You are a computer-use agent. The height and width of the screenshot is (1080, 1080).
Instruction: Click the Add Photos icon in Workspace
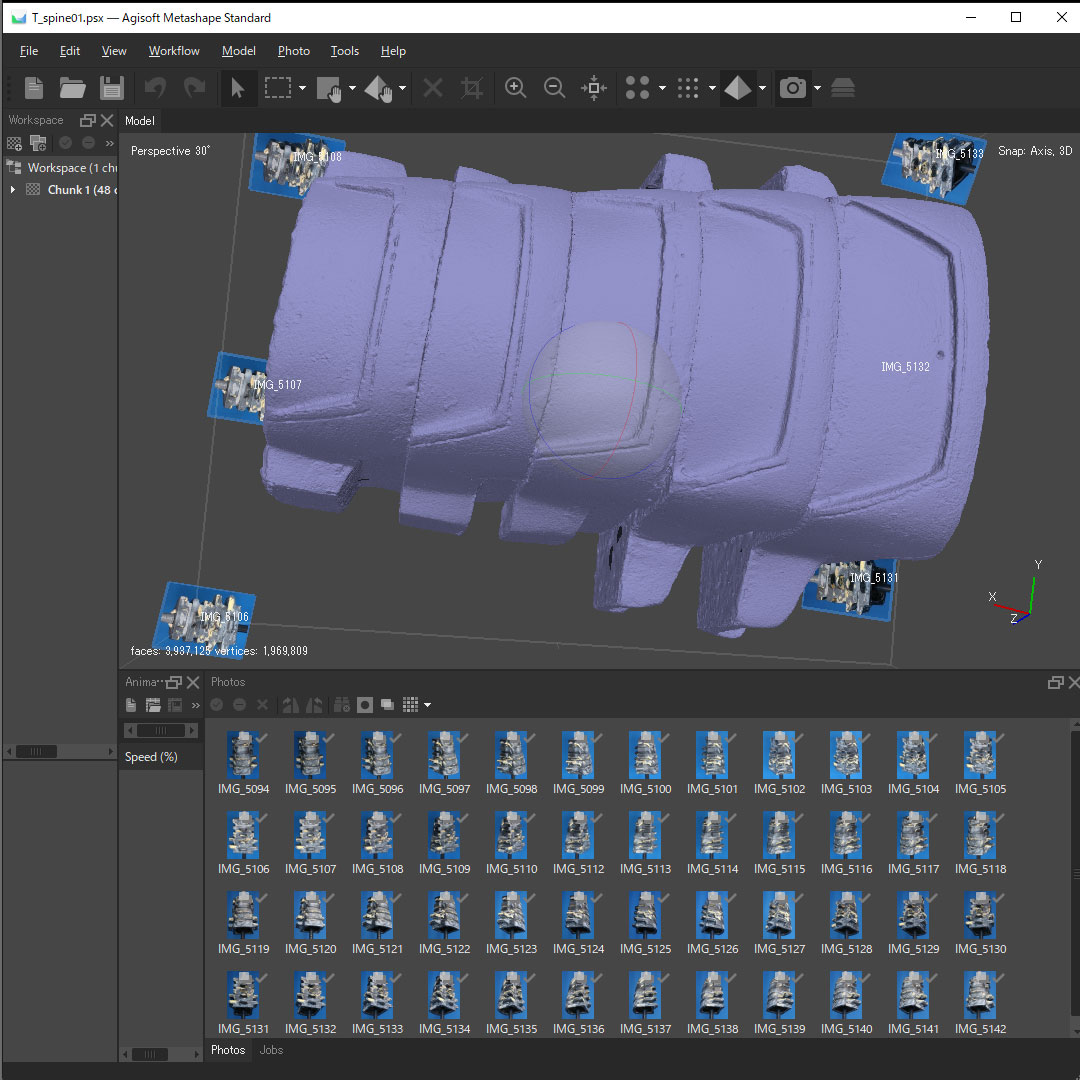[x=38, y=143]
